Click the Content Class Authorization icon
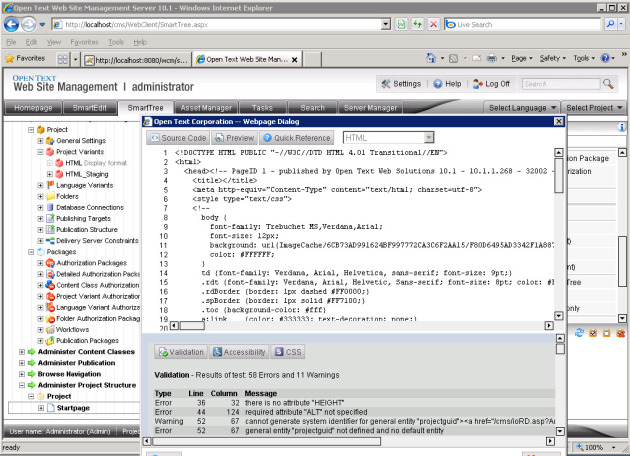 click(50, 285)
